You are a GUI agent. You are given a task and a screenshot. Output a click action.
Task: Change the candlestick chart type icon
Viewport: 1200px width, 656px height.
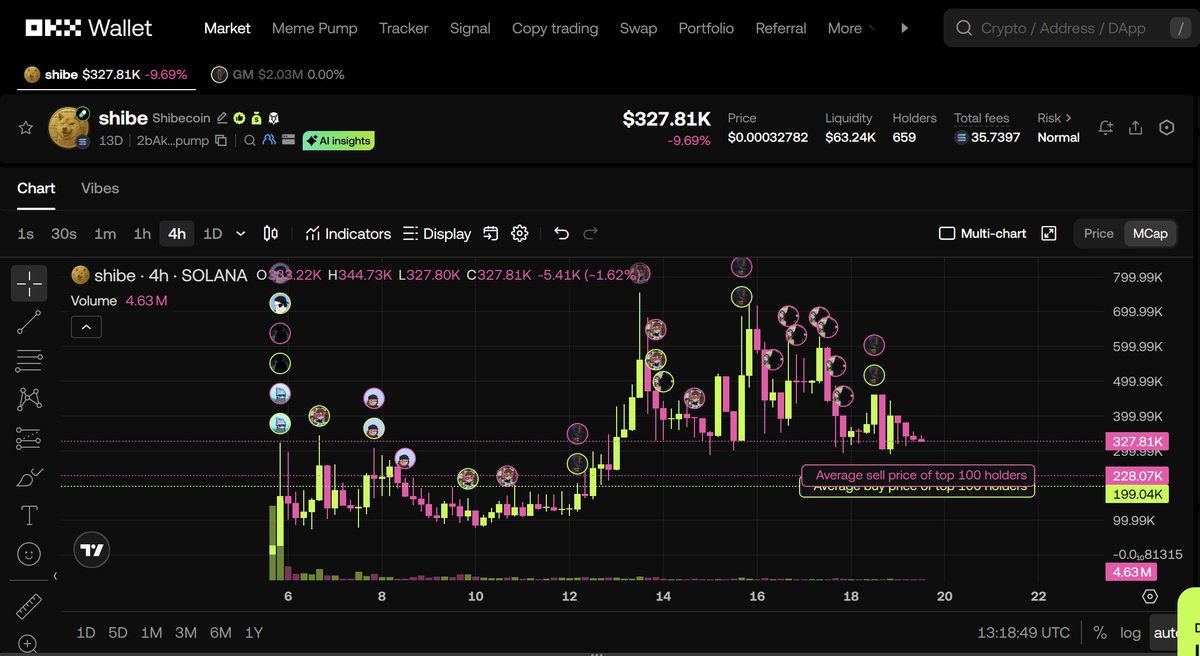tap(270, 233)
